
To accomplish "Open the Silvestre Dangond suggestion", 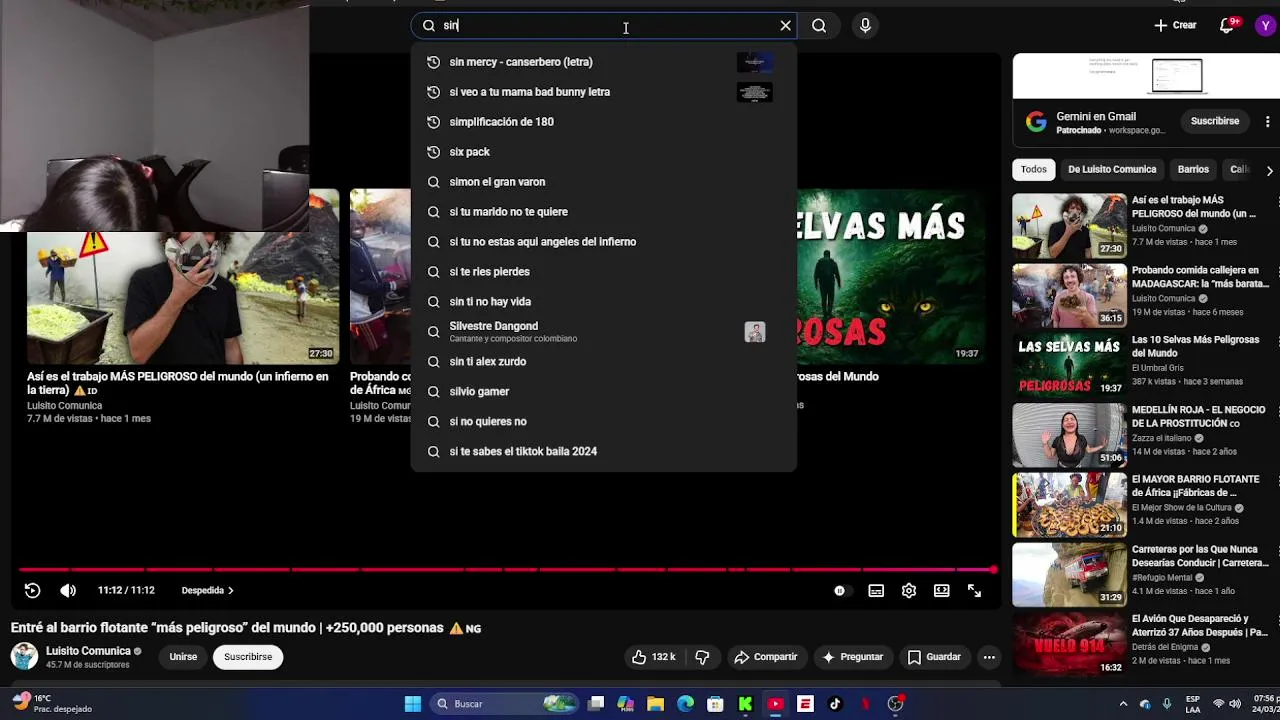I will coord(604,332).
